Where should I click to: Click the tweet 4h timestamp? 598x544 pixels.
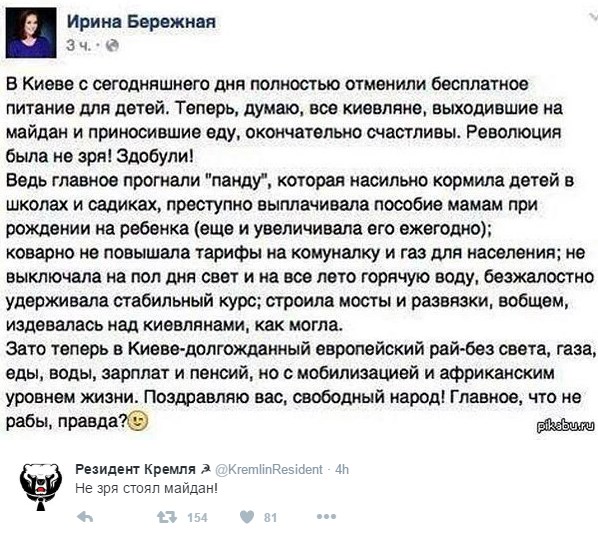click(342, 469)
